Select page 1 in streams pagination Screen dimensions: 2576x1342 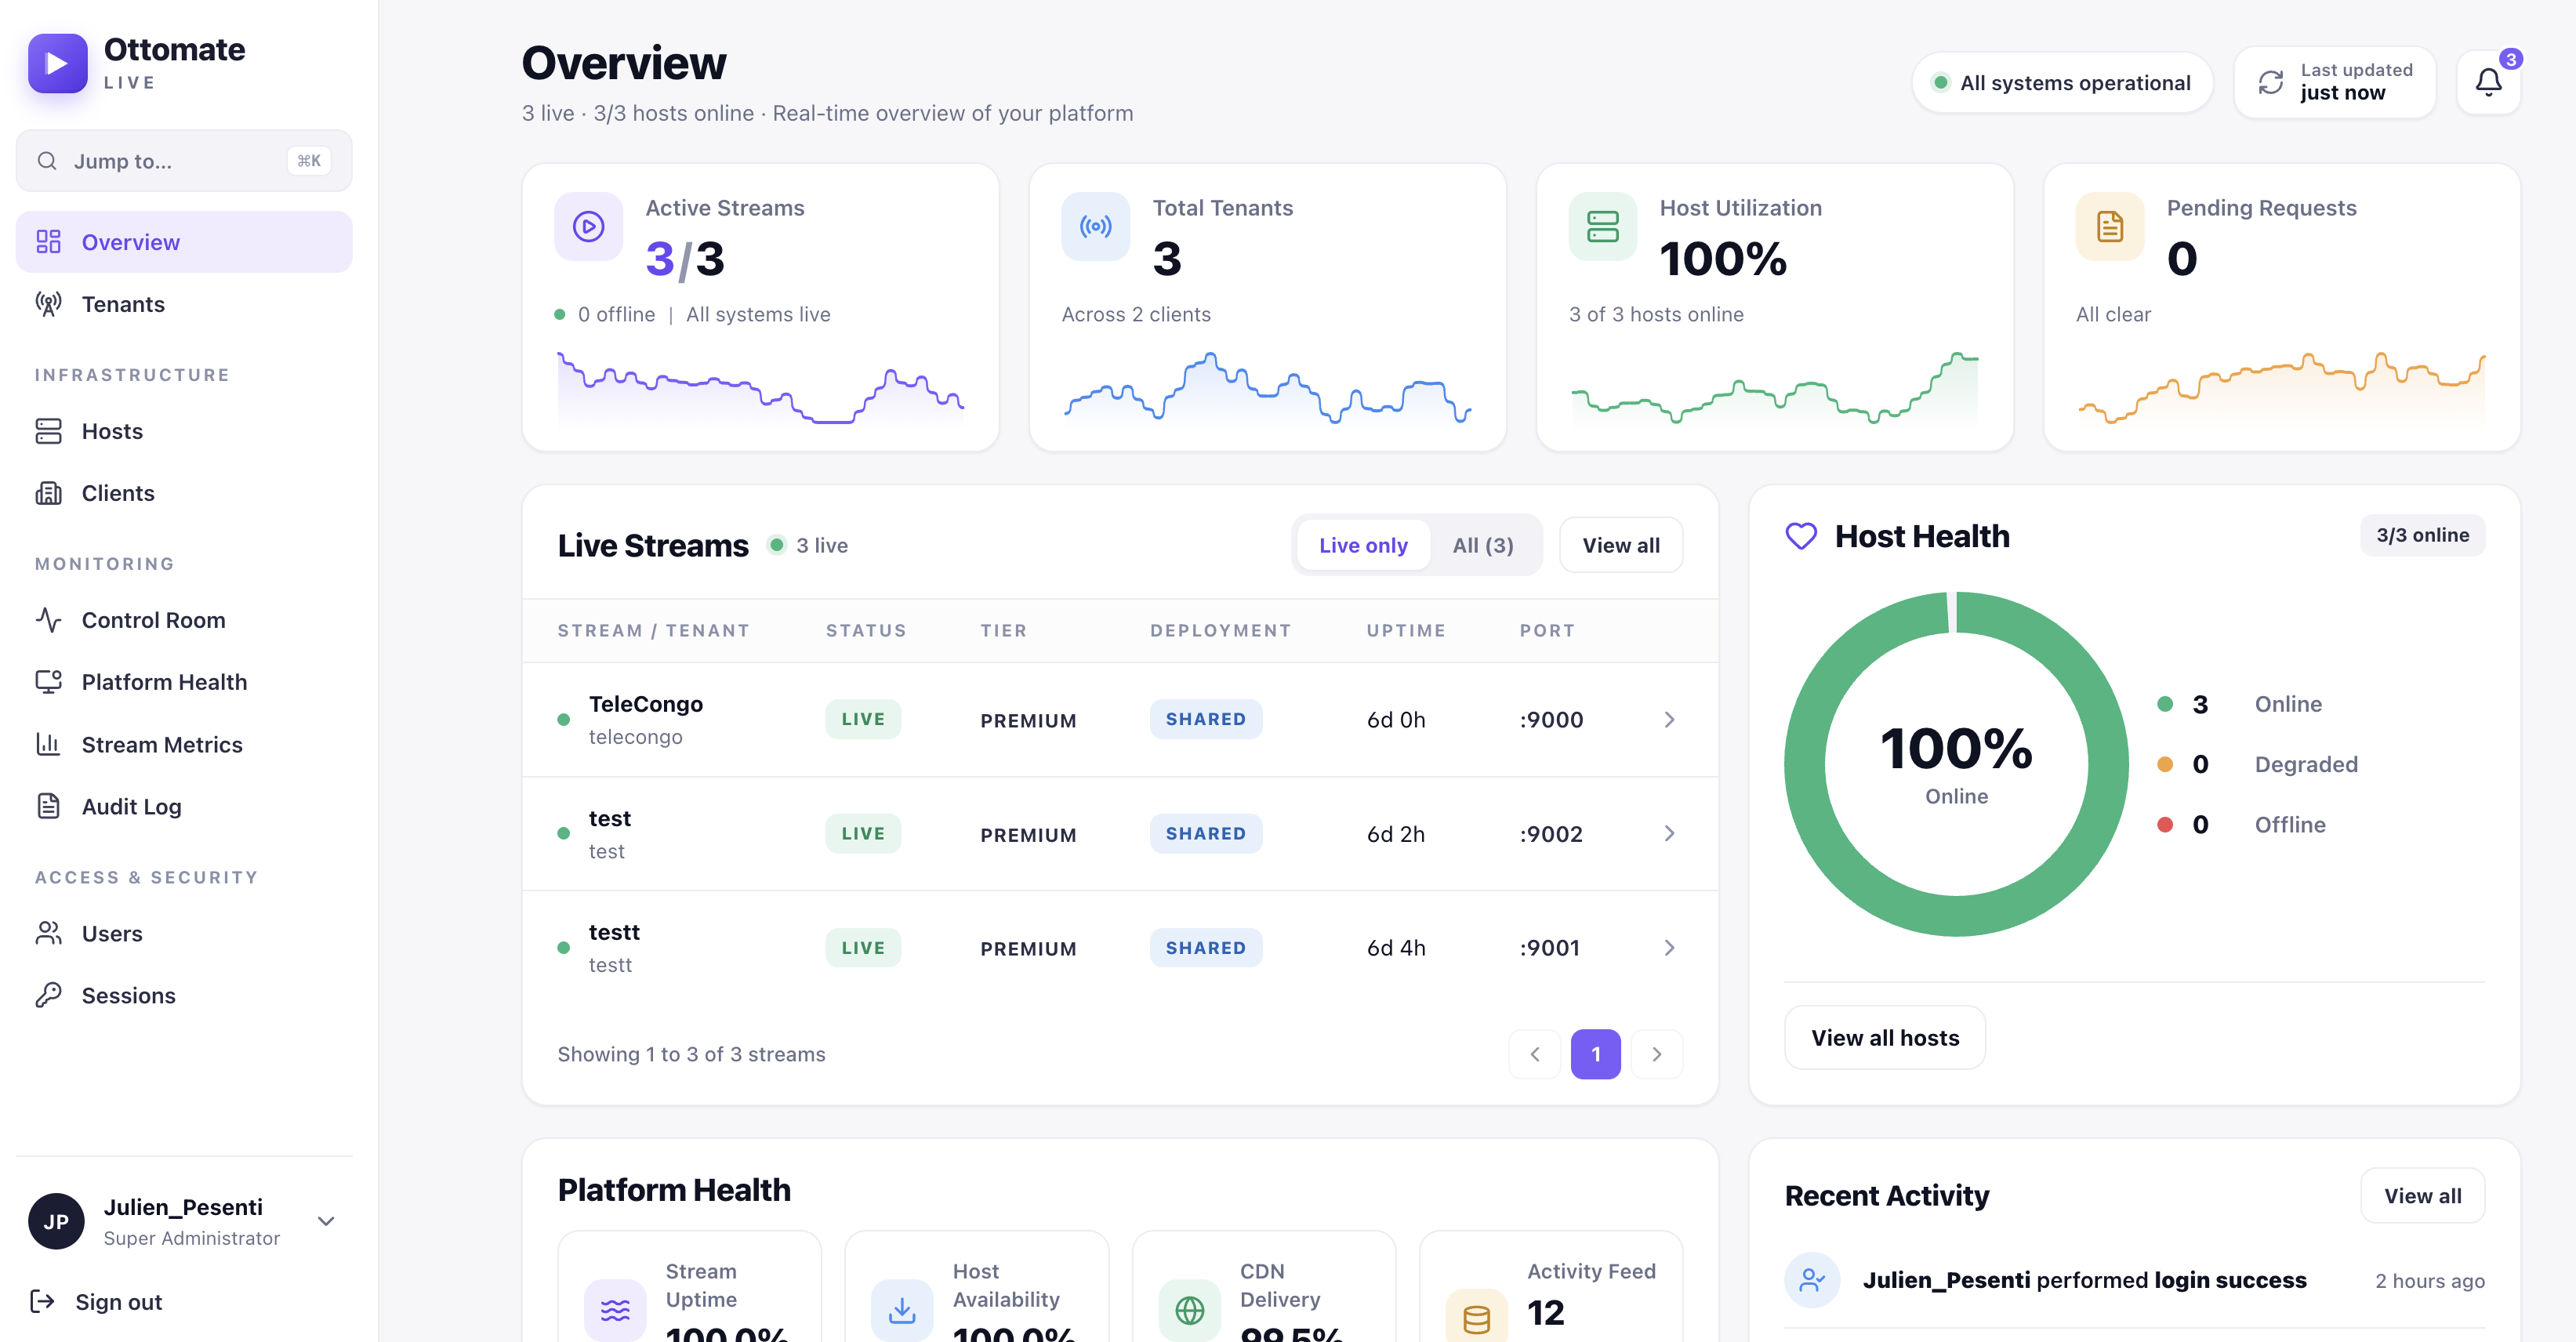coord(1596,1054)
